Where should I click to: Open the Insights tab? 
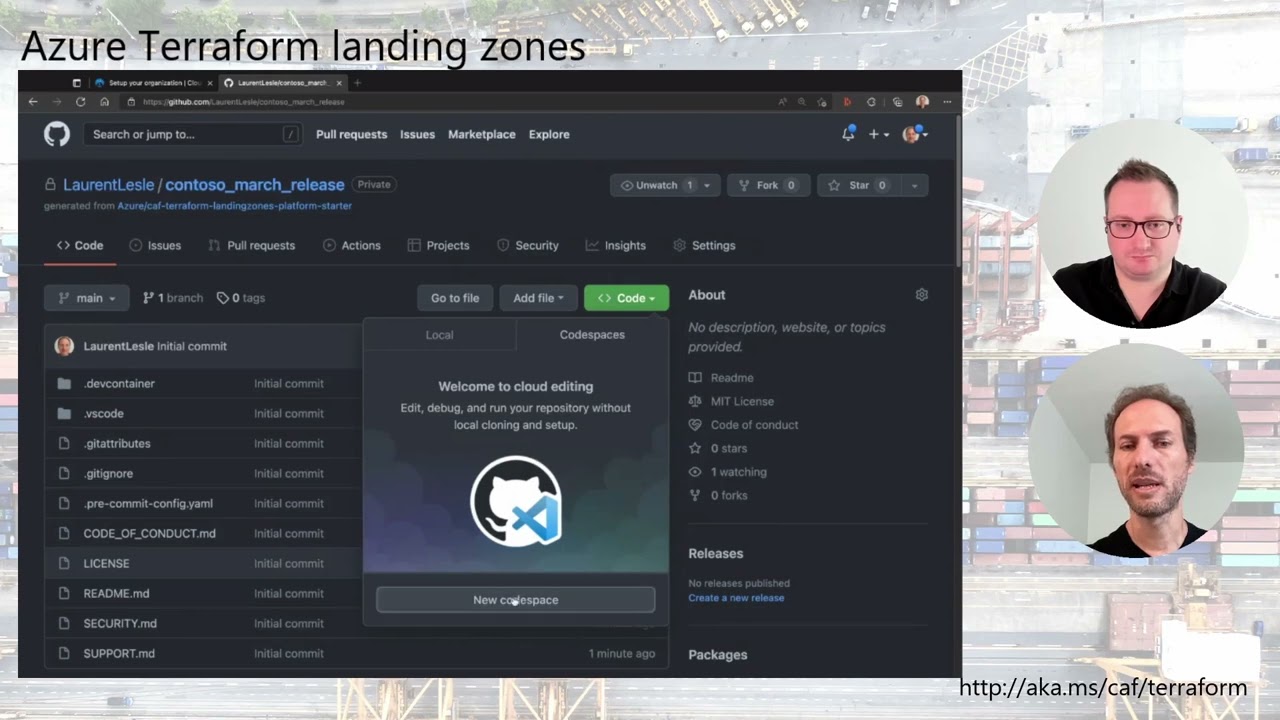pos(616,245)
